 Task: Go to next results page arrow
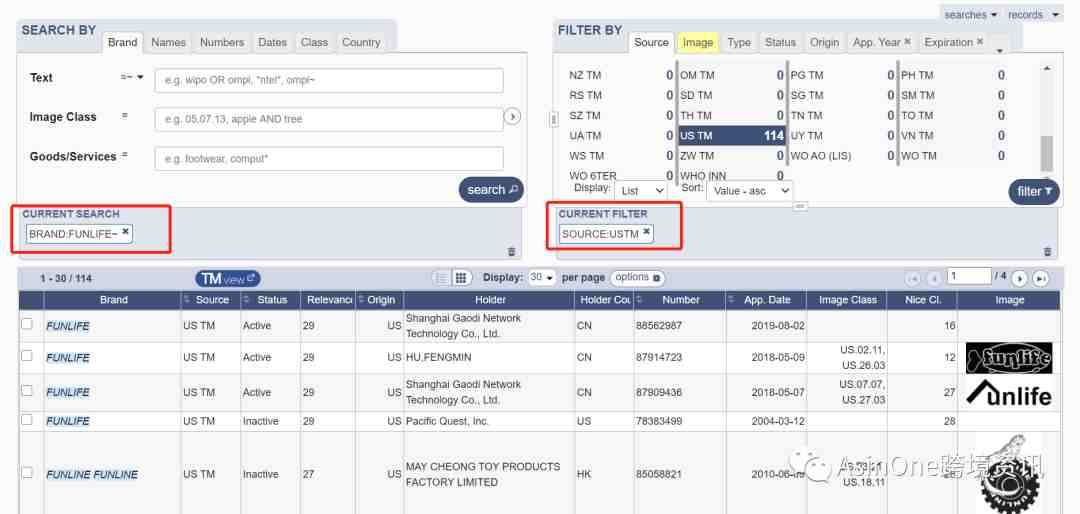1020,278
